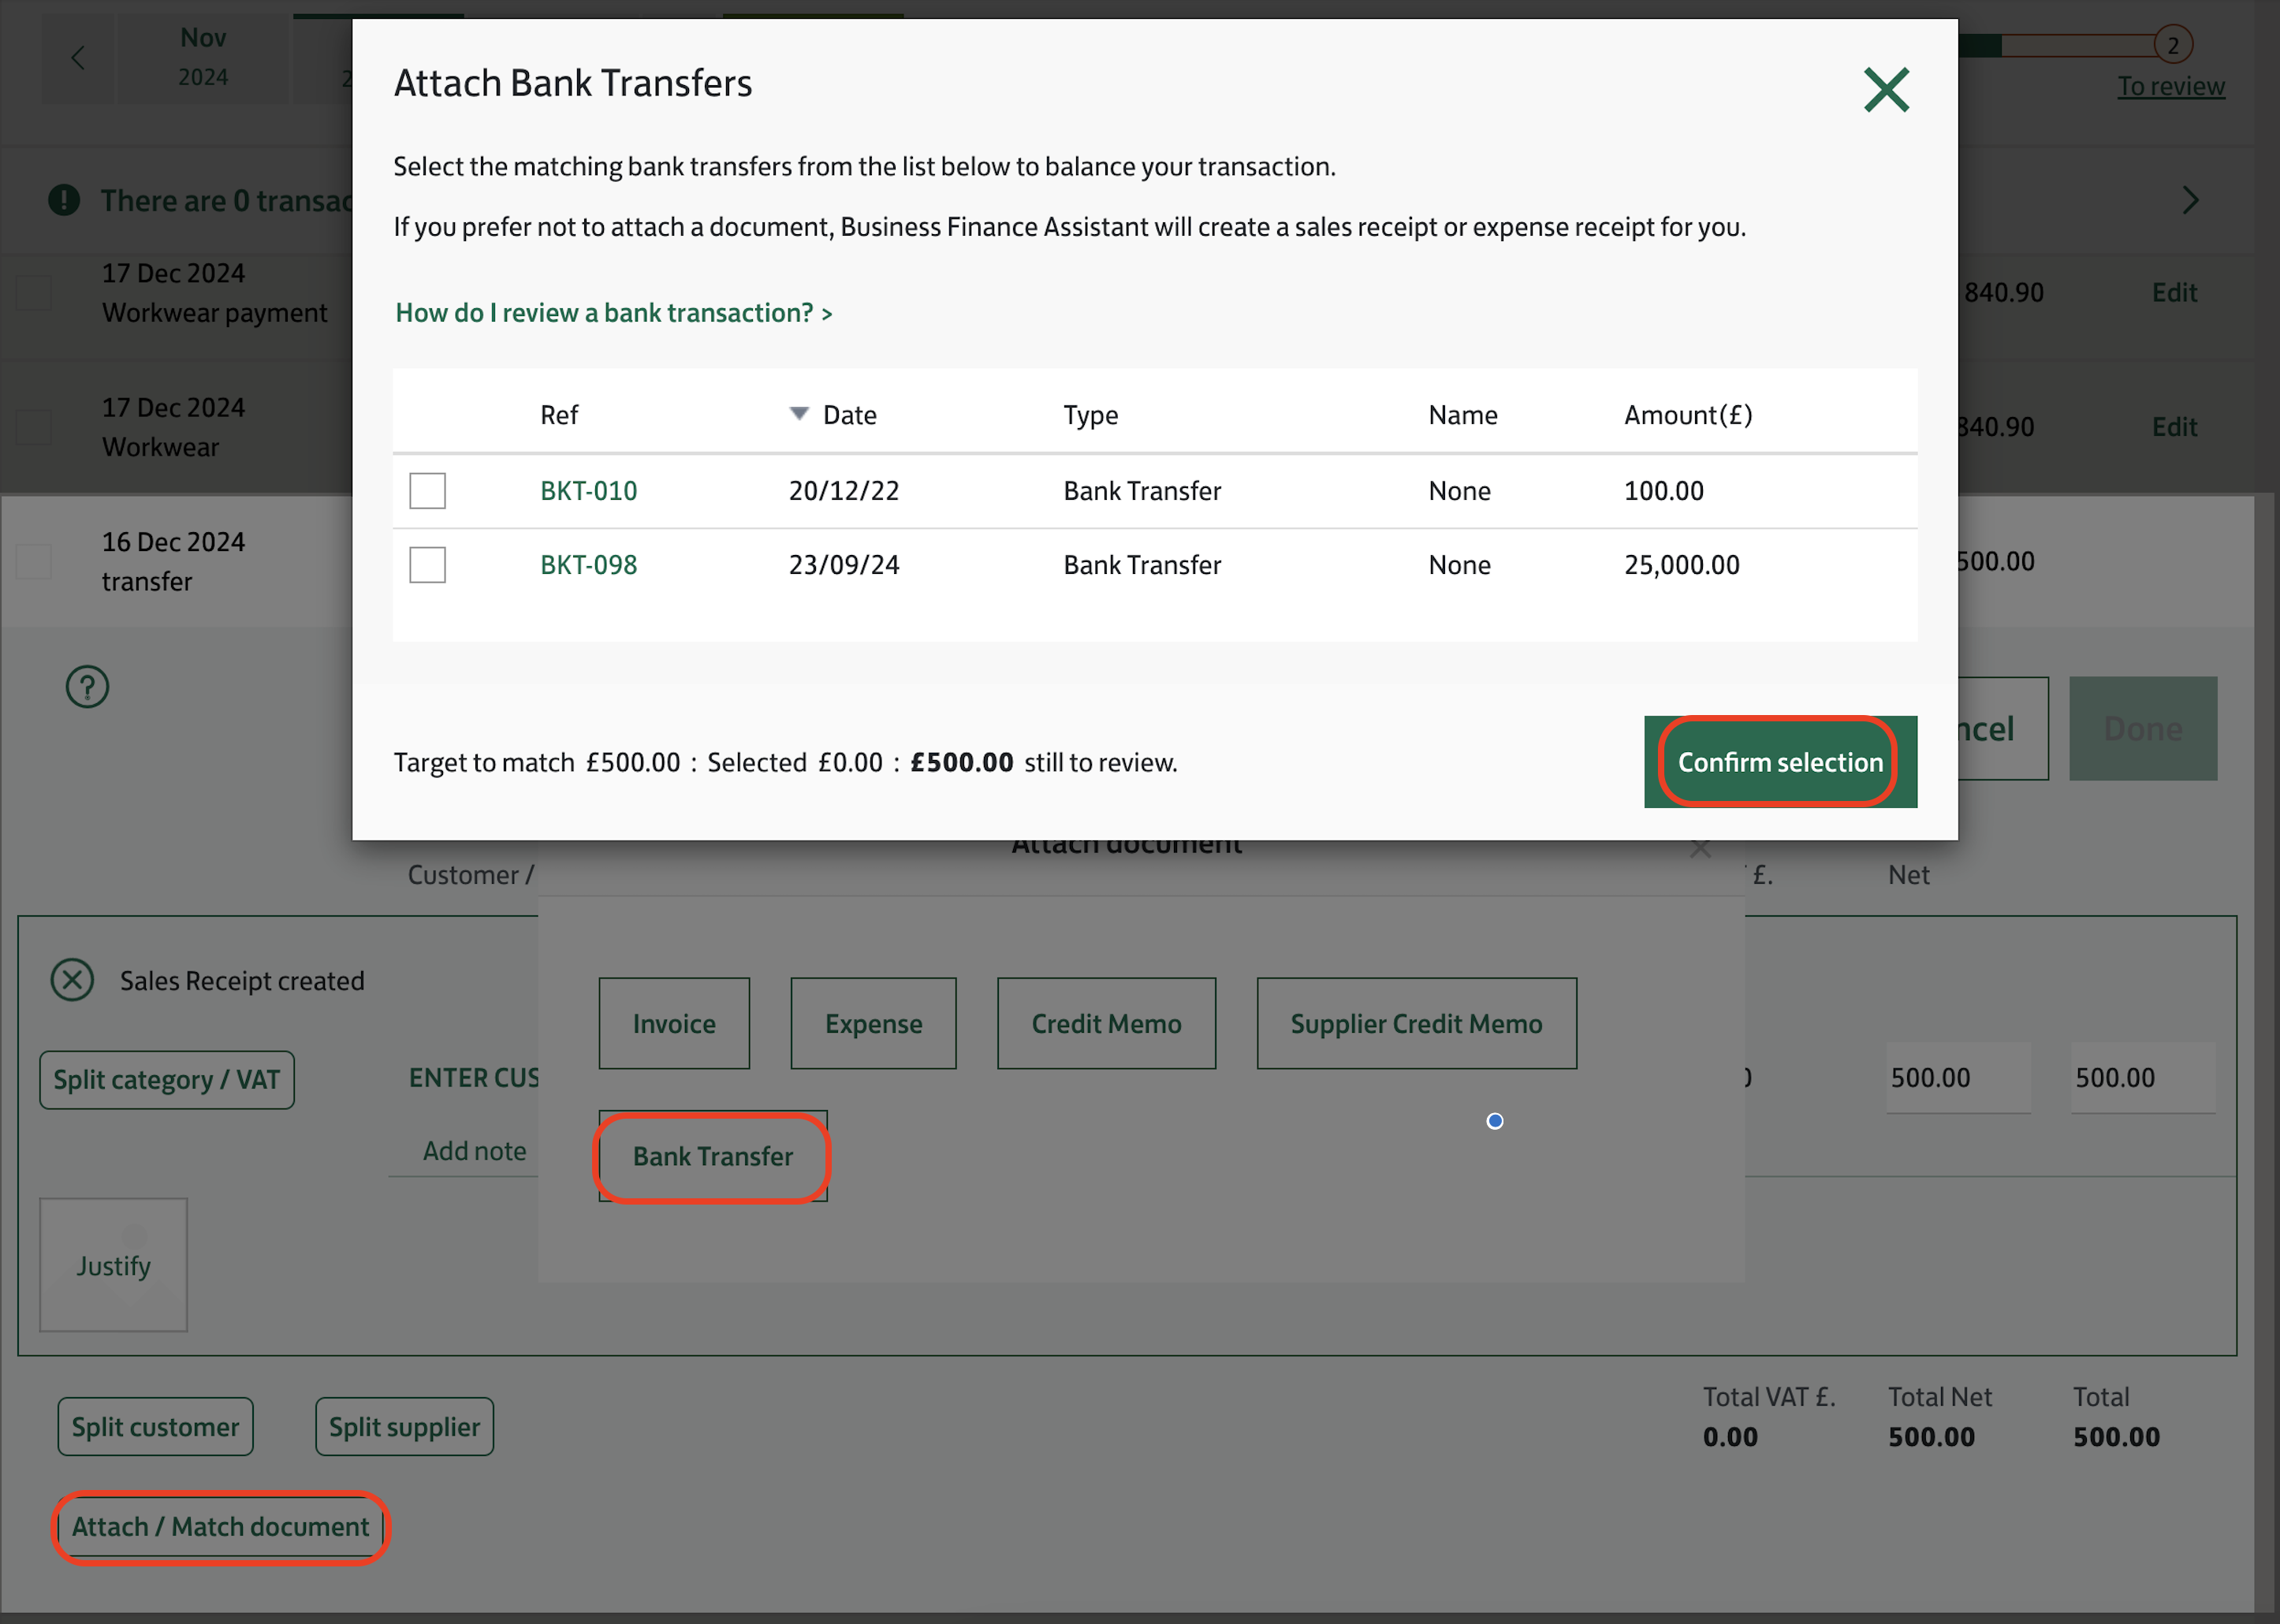Click the review progress bar circle marked 2
The image size is (2280, 1624).
coord(2172,45)
